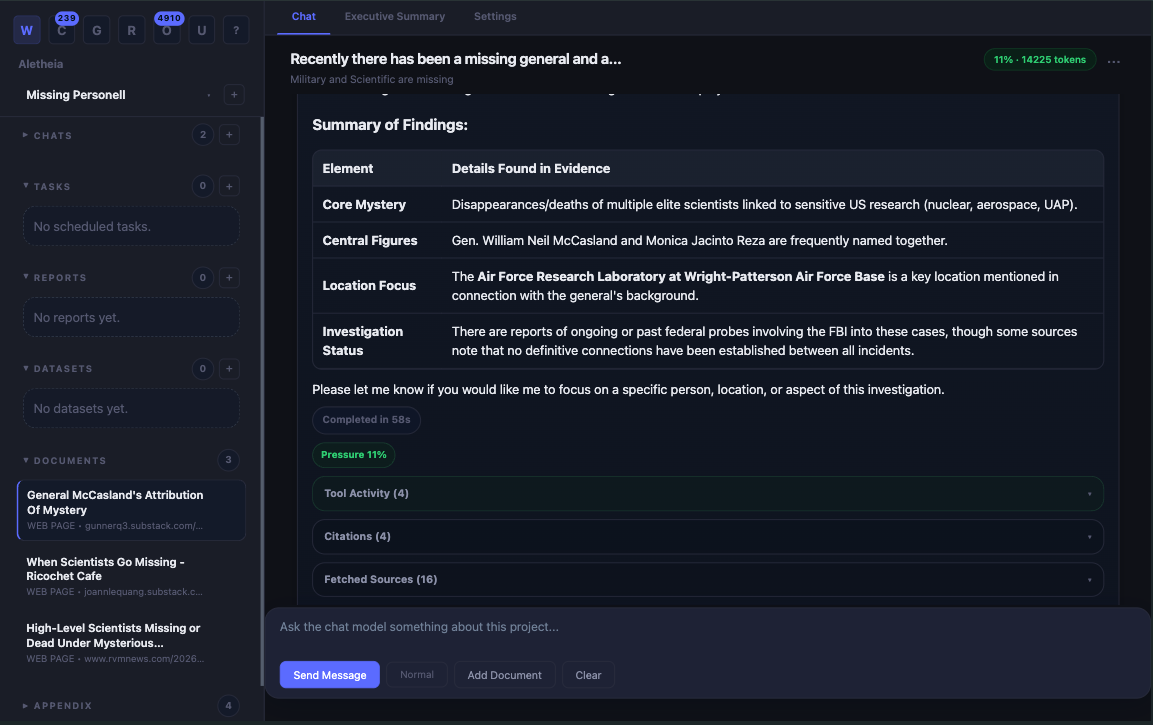This screenshot has height=725, width=1153.
Task: Add new project next to Missing Personell
Action: click(234, 94)
